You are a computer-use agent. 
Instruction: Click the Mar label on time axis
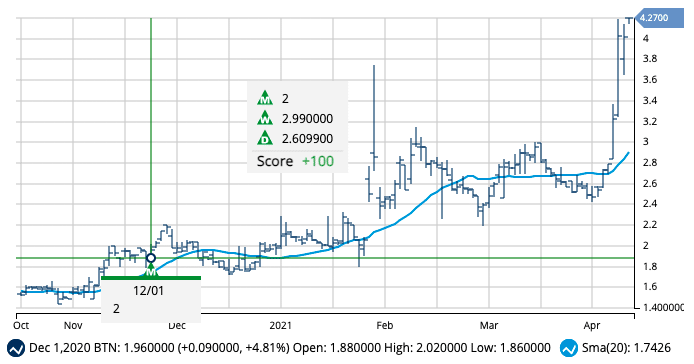pyautogui.click(x=489, y=325)
